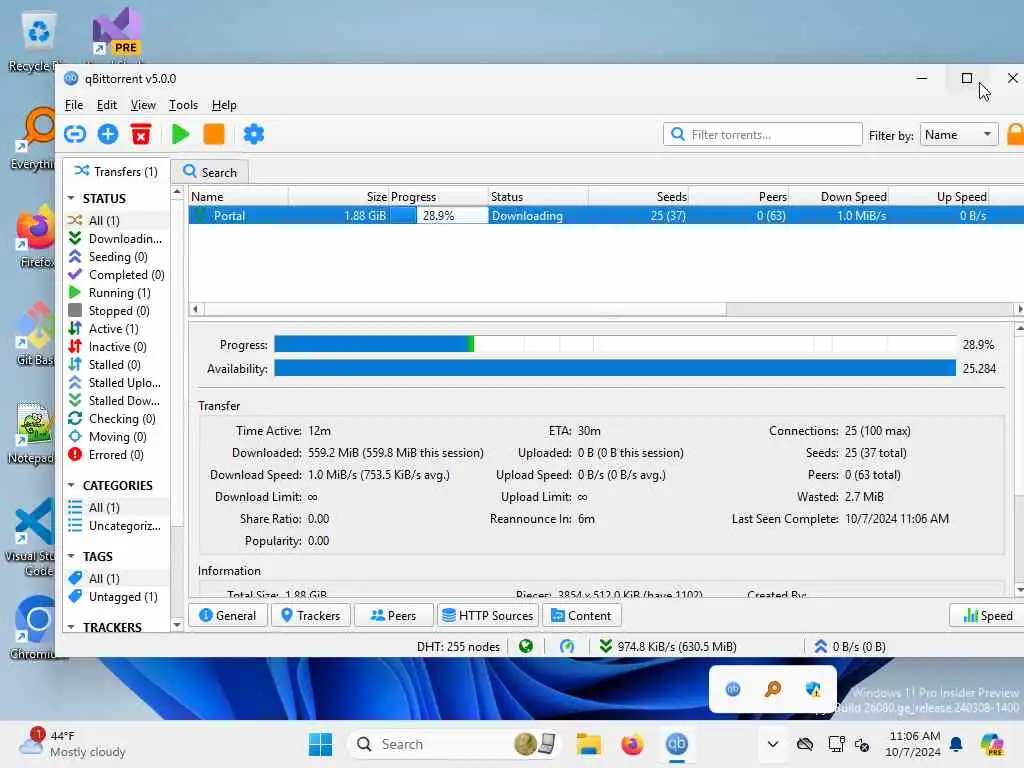The height and width of the screenshot is (768, 1024).
Task: Sort by the Seeds column header
Action: (x=639, y=197)
